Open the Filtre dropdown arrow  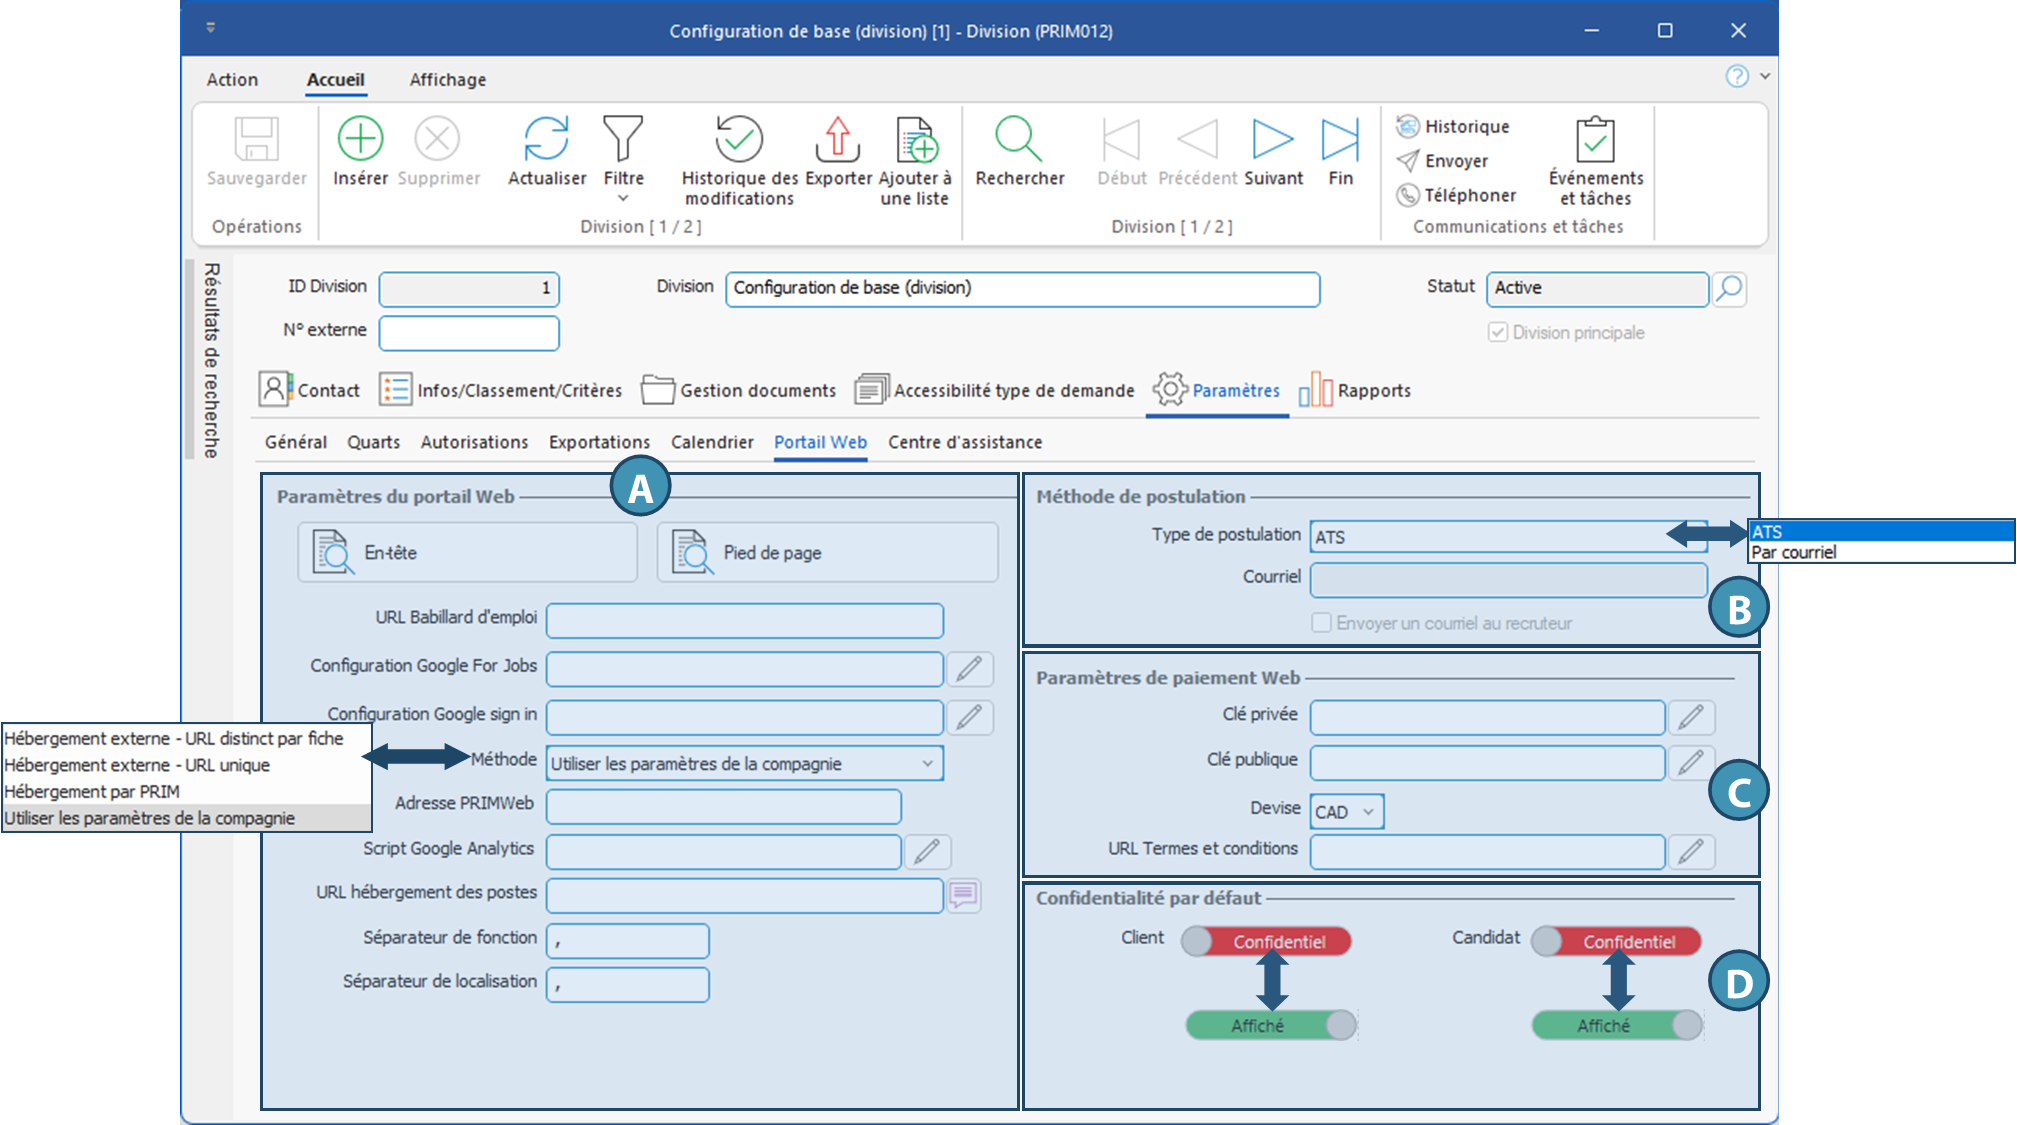623,199
